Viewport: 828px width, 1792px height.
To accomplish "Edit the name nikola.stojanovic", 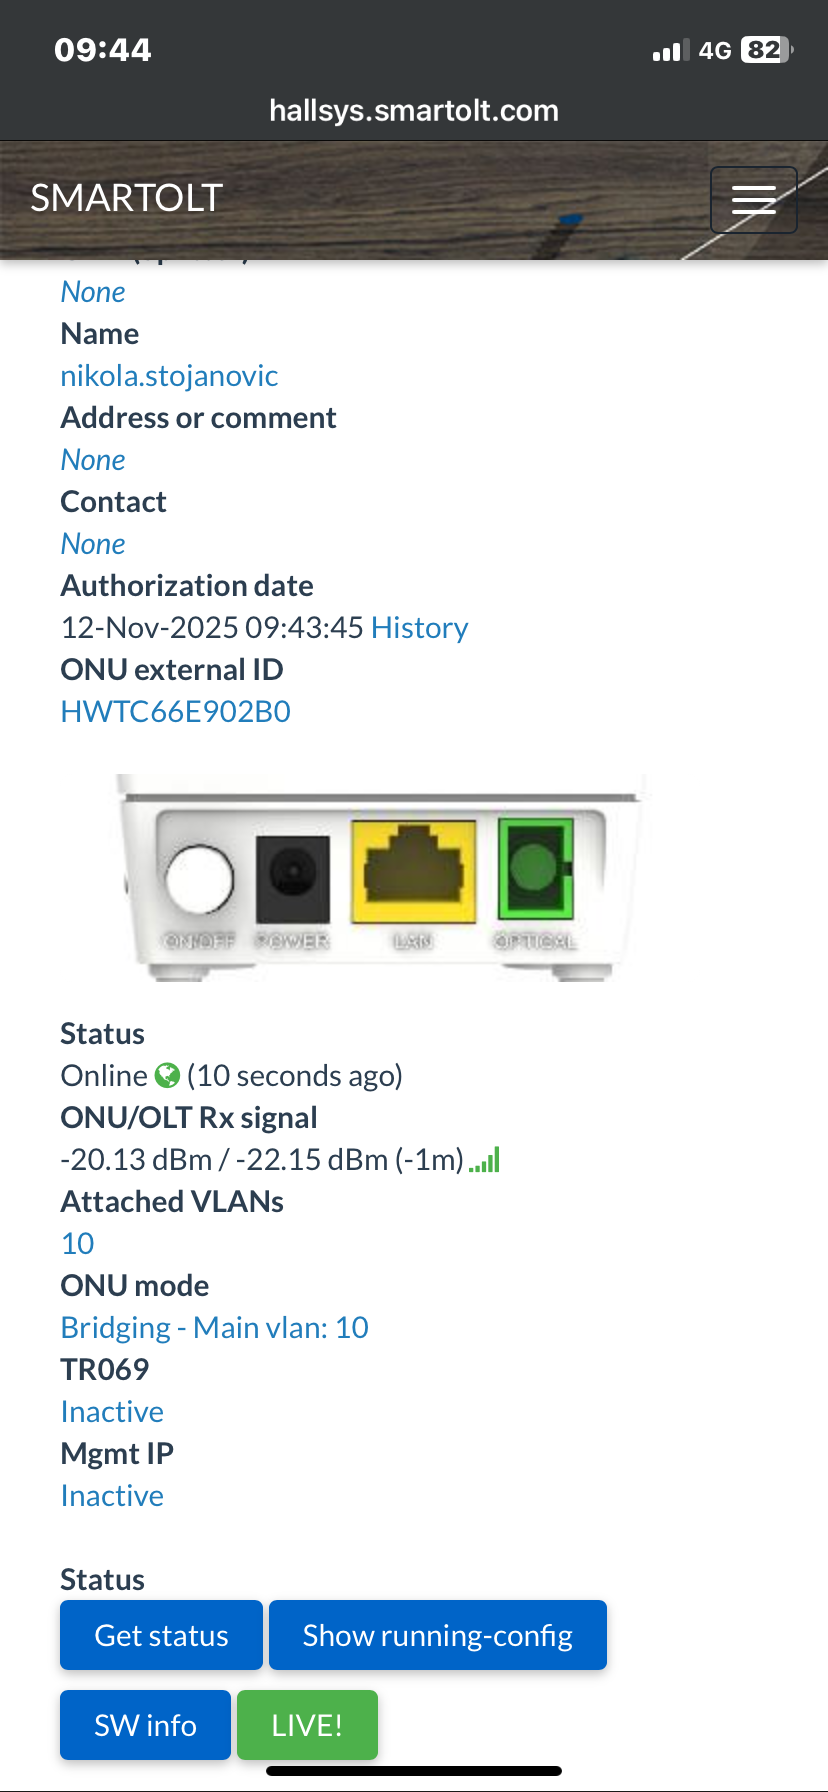I will point(169,376).
